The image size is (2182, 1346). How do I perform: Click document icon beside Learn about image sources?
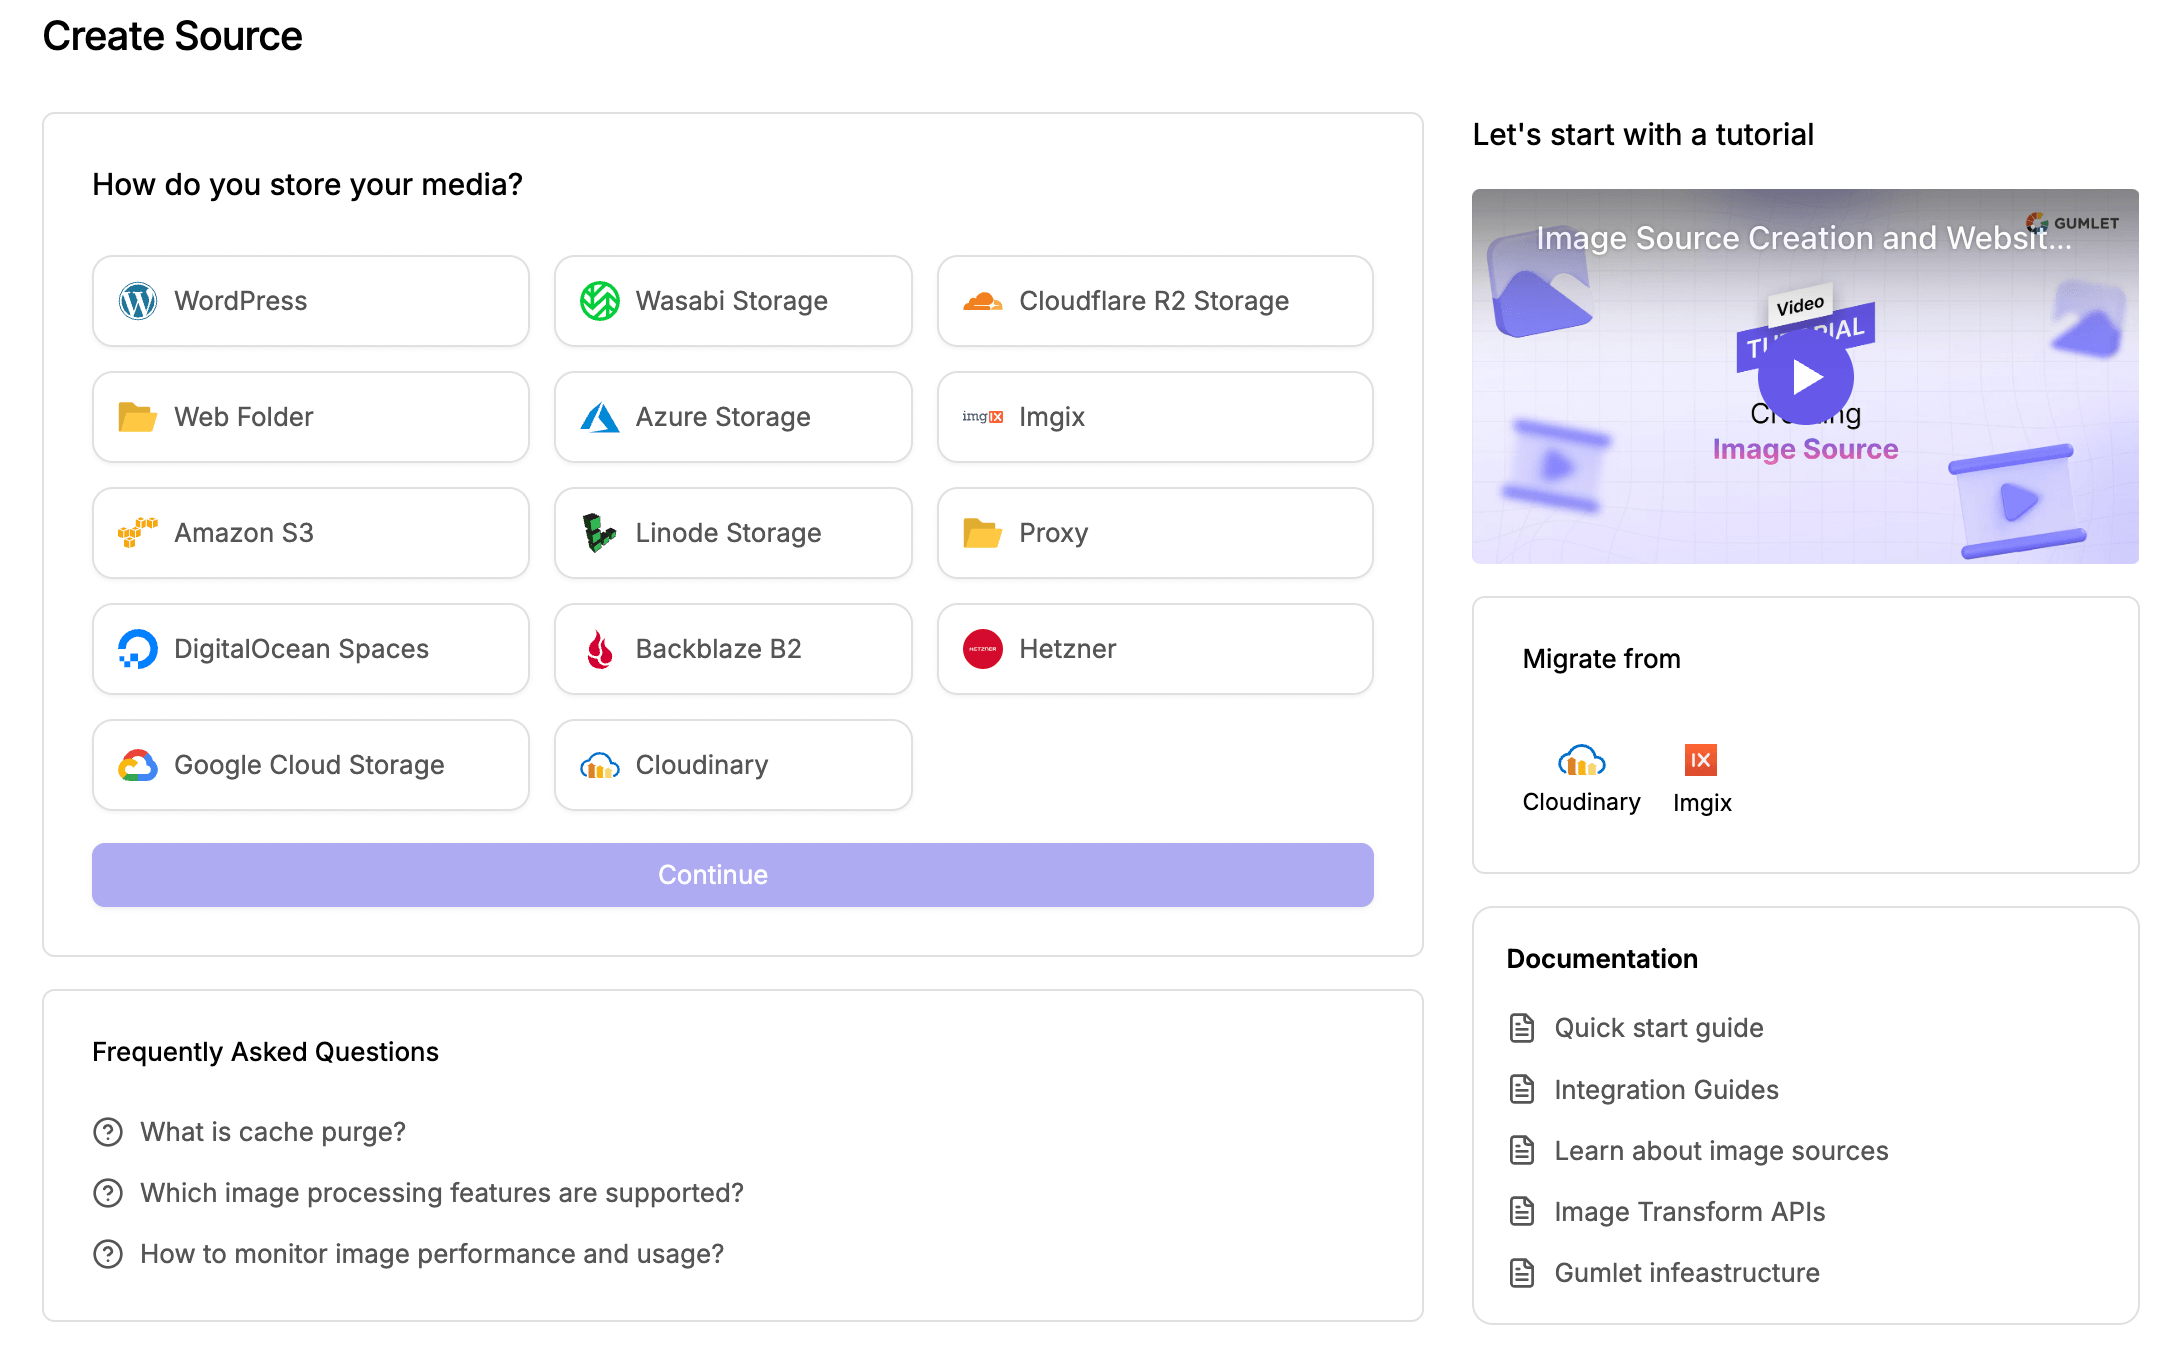1522,1150
